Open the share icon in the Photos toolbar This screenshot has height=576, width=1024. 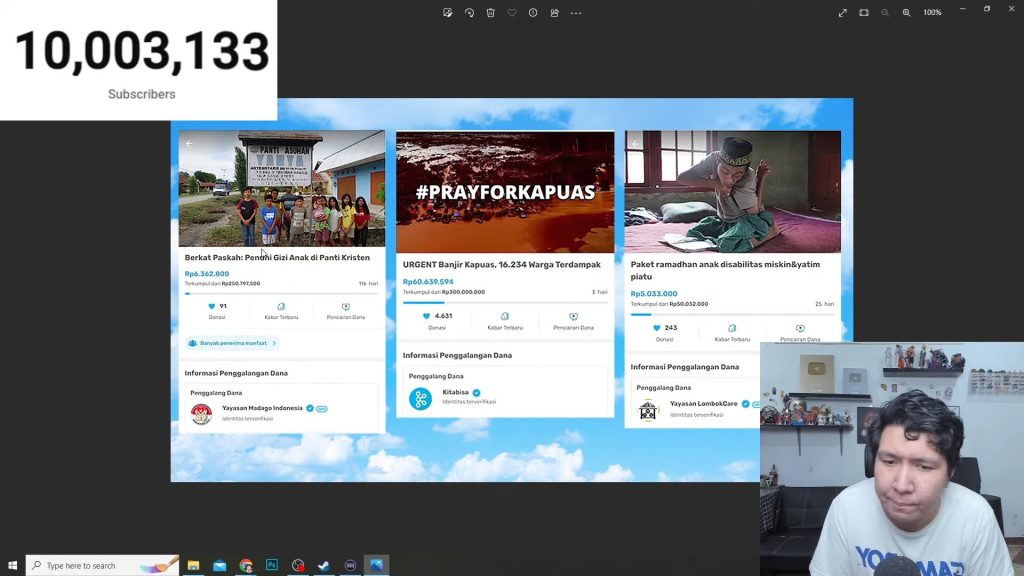[x=554, y=13]
